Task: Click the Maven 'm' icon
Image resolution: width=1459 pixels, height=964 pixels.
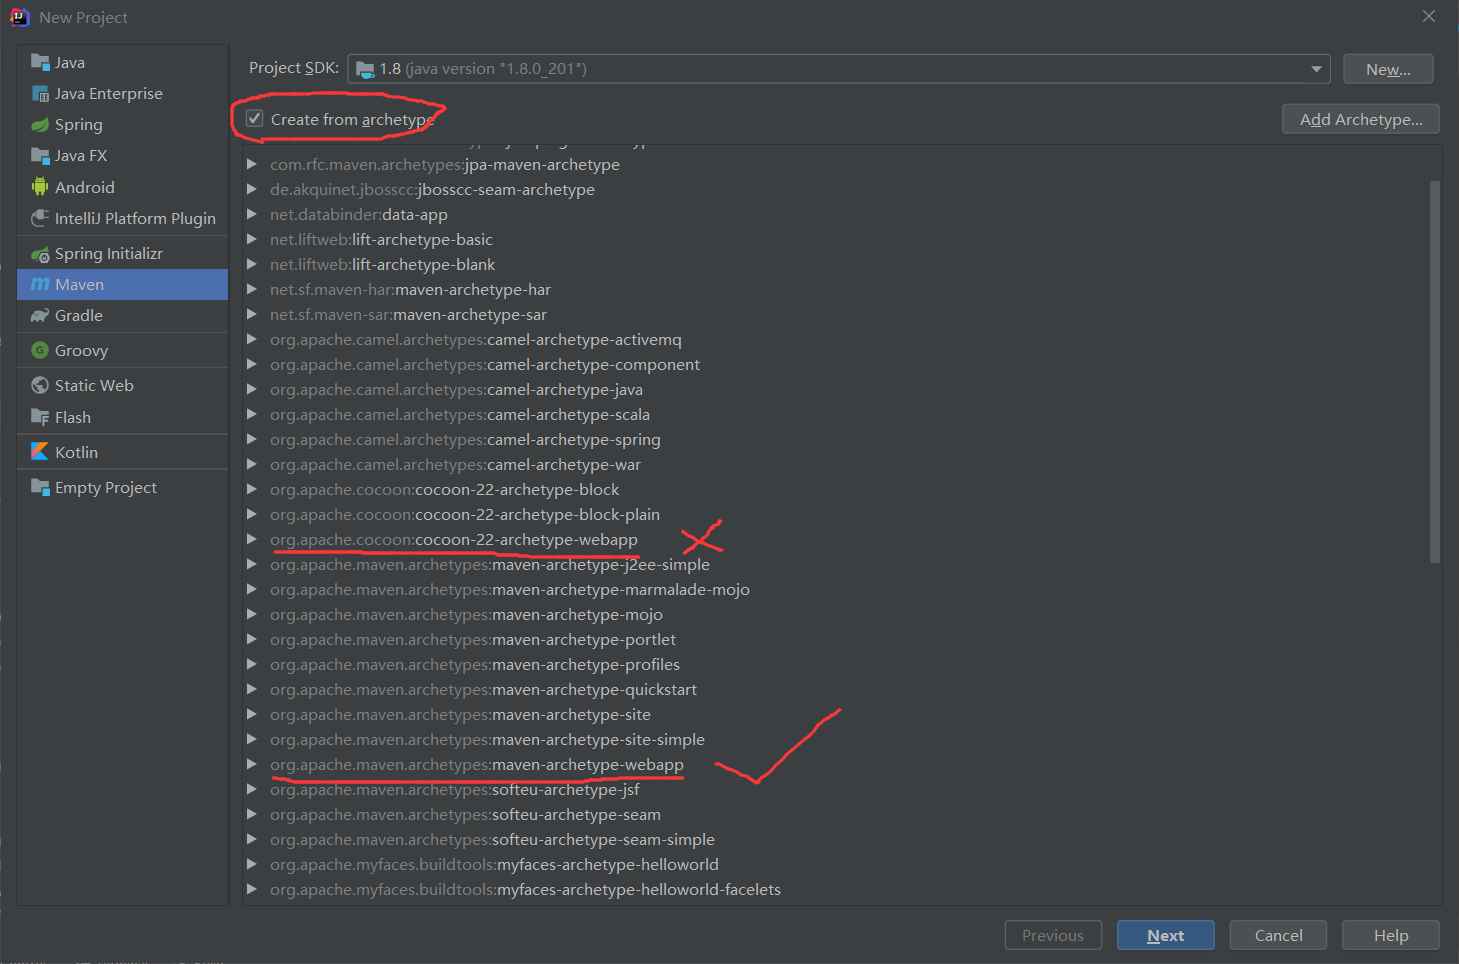Action: (x=40, y=285)
